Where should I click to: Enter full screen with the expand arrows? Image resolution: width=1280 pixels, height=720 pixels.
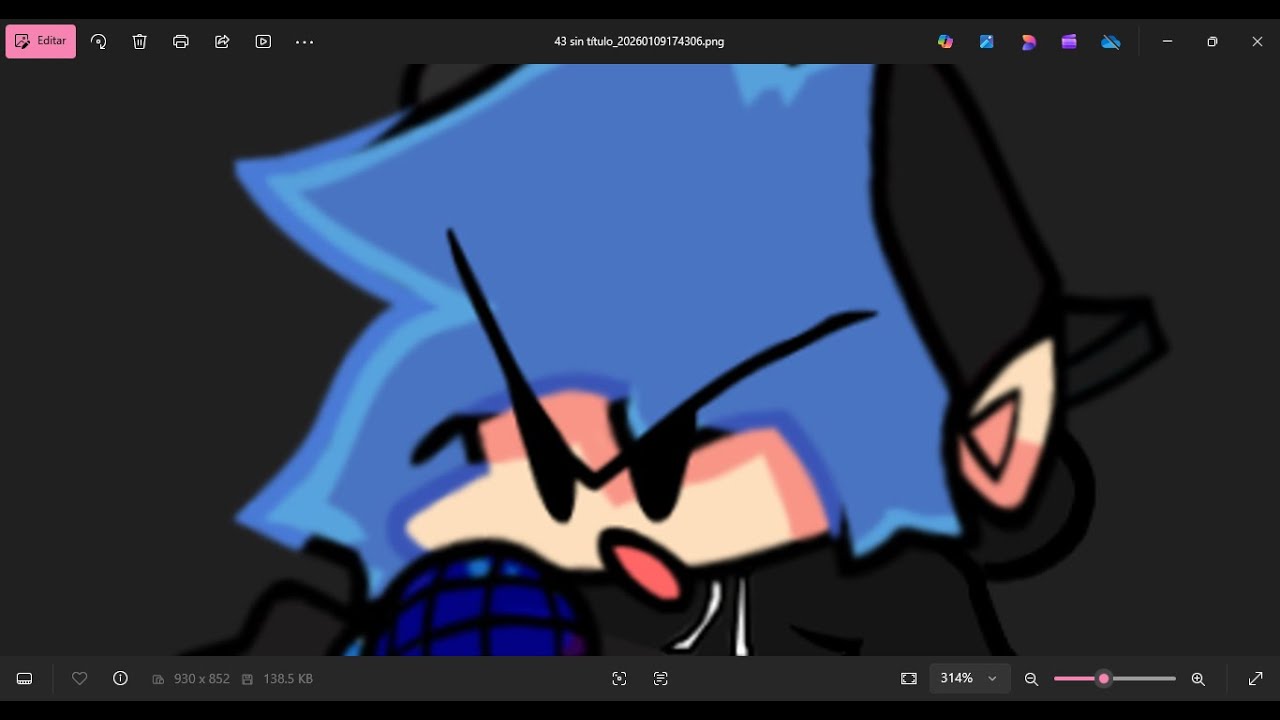click(x=1256, y=678)
